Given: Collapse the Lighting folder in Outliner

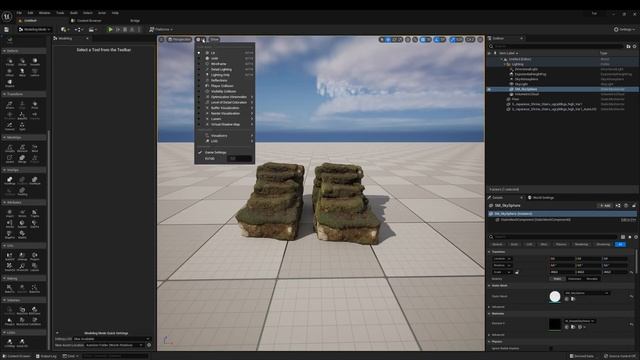Looking at the screenshot, I should [x=505, y=64].
